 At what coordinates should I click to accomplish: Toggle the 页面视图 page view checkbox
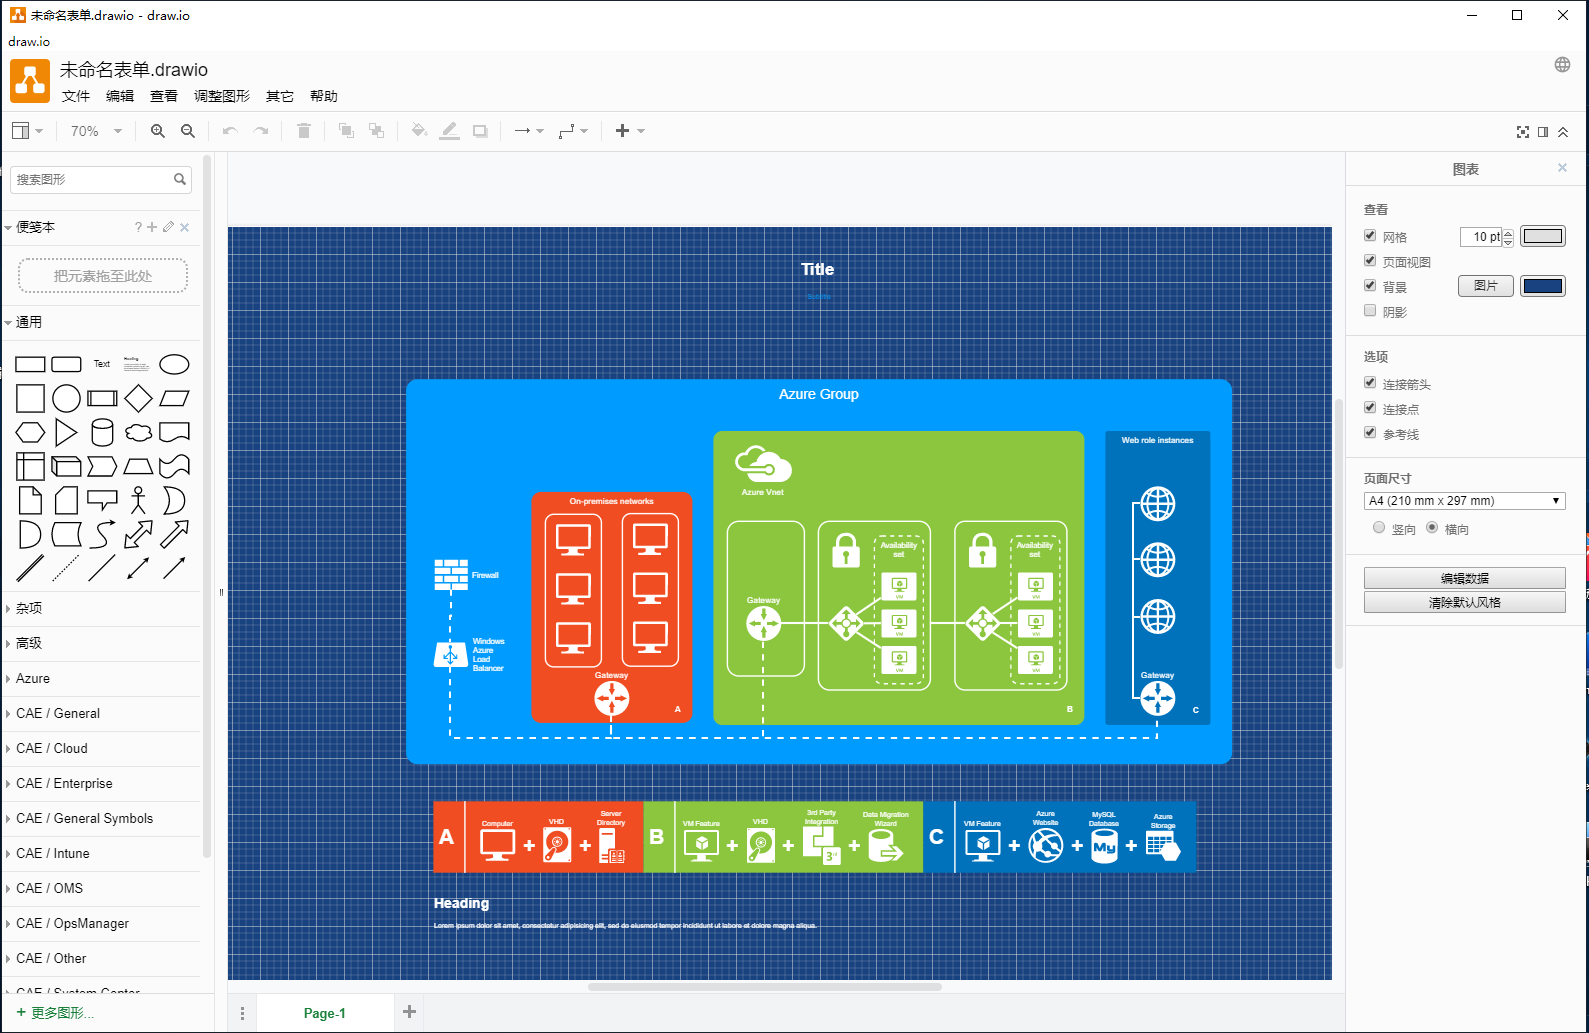click(x=1370, y=261)
